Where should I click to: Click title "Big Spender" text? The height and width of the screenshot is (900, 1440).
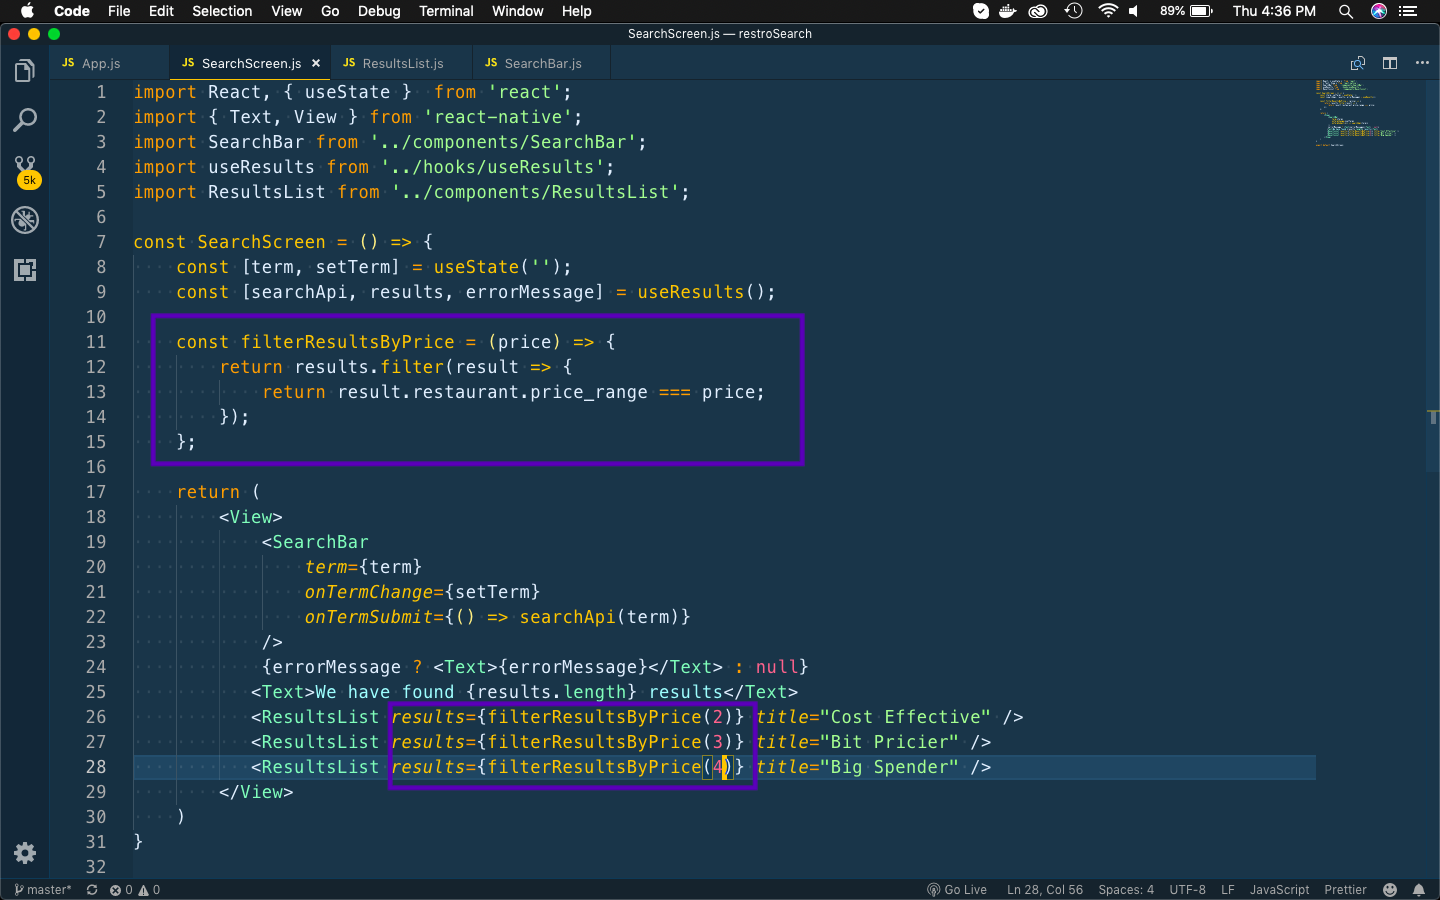click(889, 767)
